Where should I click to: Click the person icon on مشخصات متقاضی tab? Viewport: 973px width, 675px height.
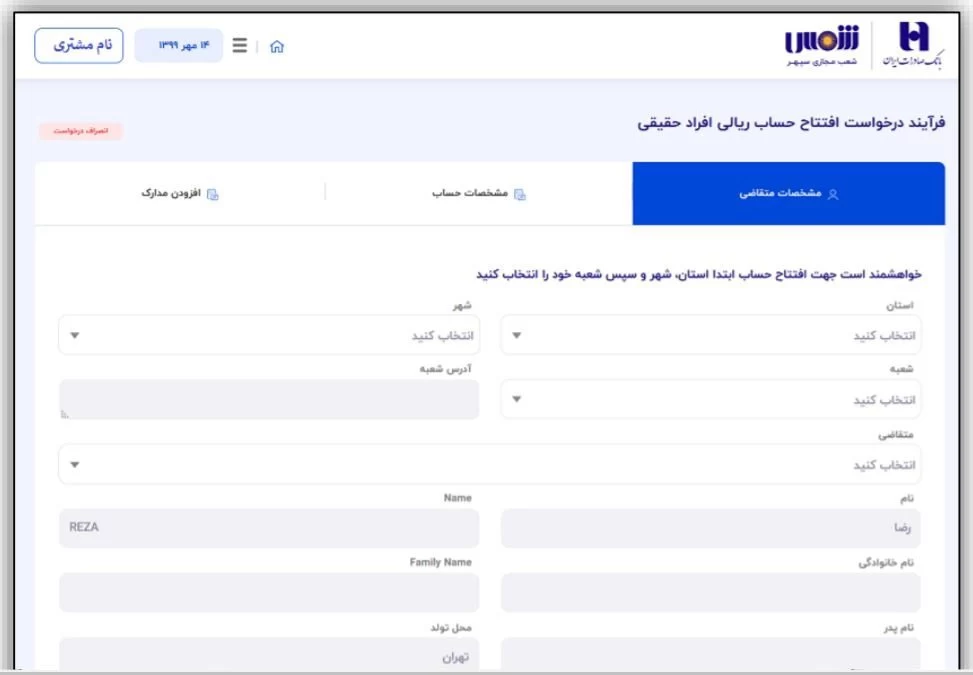(833, 194)
